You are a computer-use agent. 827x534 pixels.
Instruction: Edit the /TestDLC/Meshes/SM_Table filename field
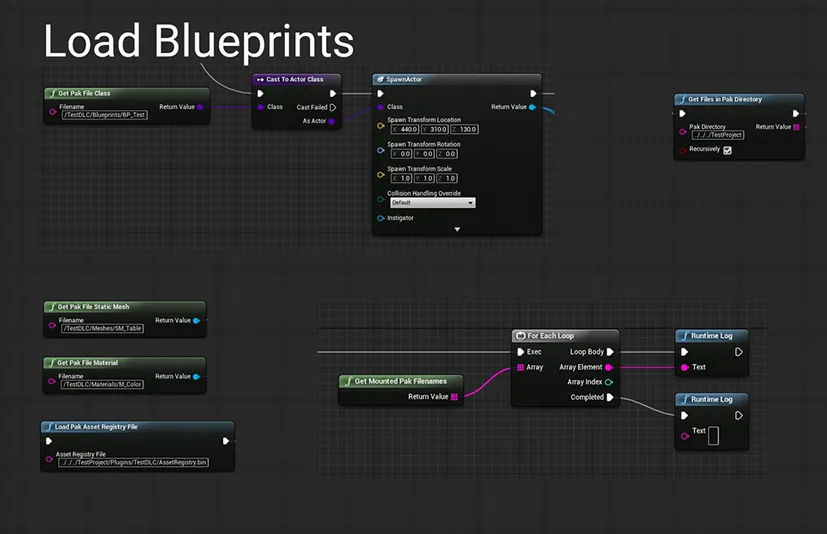103,328
